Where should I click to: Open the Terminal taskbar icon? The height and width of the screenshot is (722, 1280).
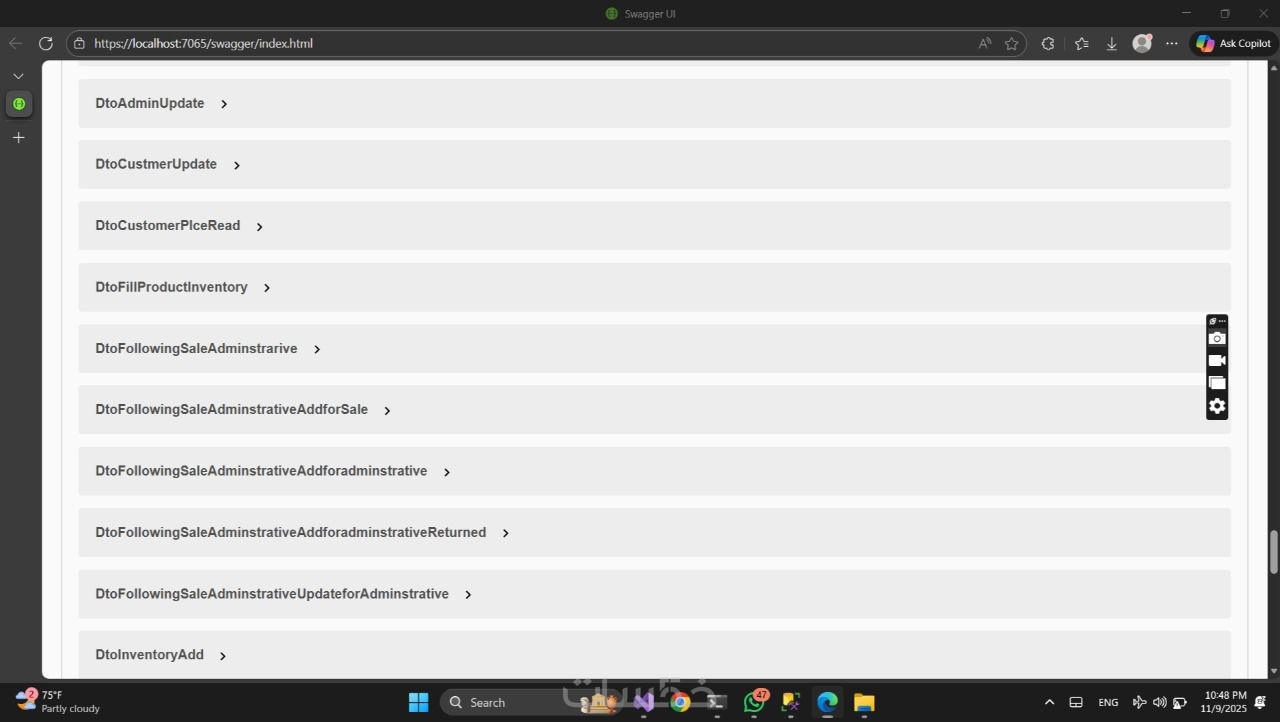pos(717,702)
